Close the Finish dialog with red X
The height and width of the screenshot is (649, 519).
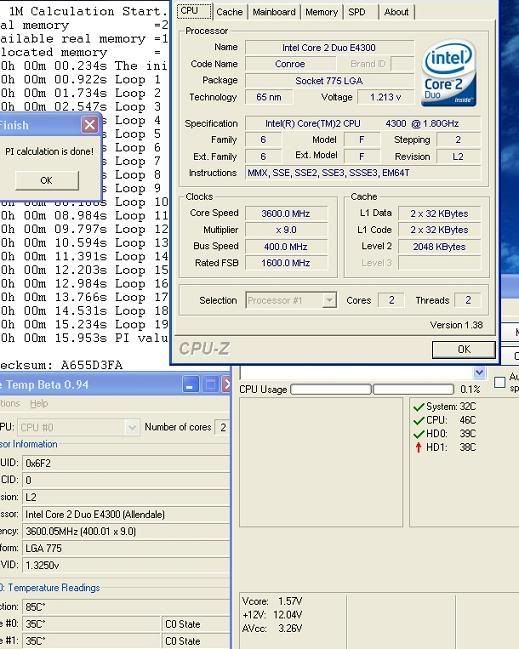89,125
